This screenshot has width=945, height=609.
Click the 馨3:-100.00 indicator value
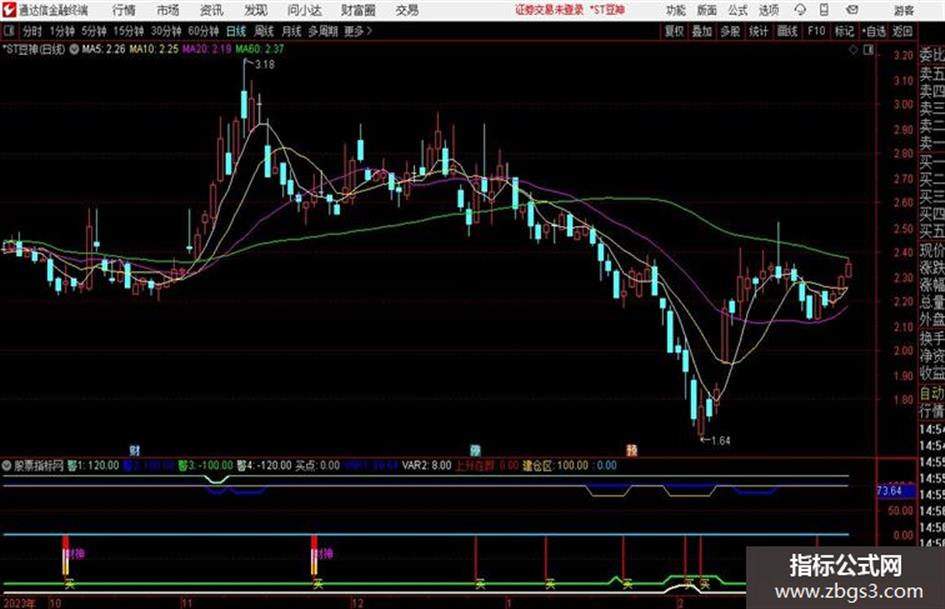(206, 465)
